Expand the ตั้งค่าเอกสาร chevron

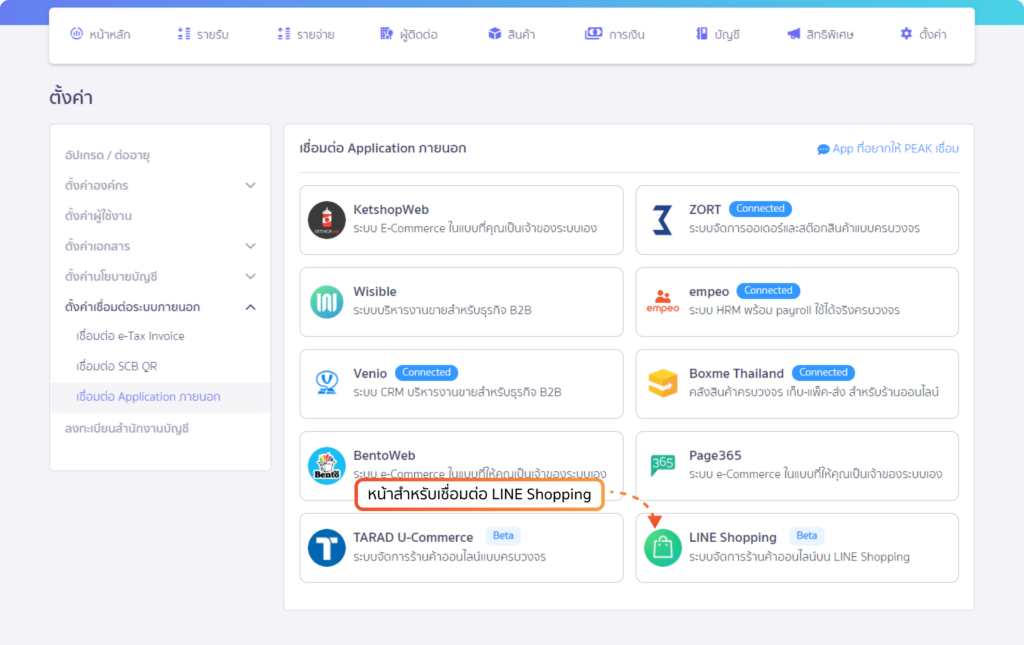click(x=250, y=246)
